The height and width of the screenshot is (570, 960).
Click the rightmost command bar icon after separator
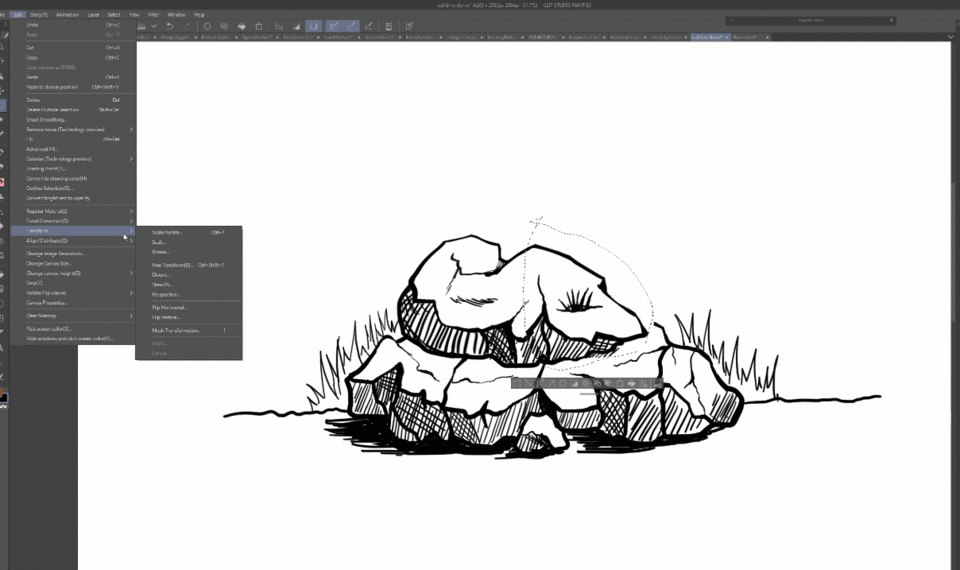click(x=409, y=26)
